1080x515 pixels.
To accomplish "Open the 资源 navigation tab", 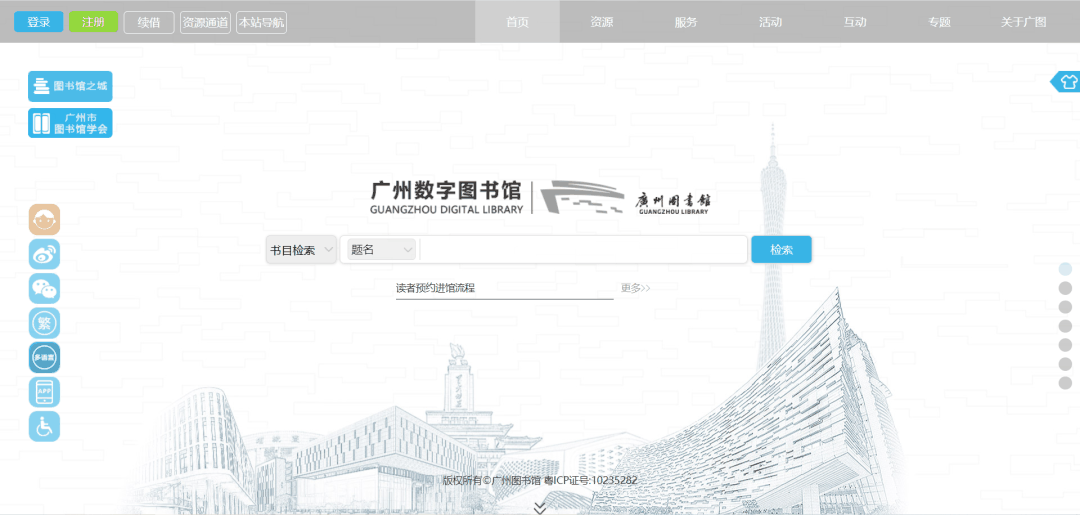I will point(601,22).
